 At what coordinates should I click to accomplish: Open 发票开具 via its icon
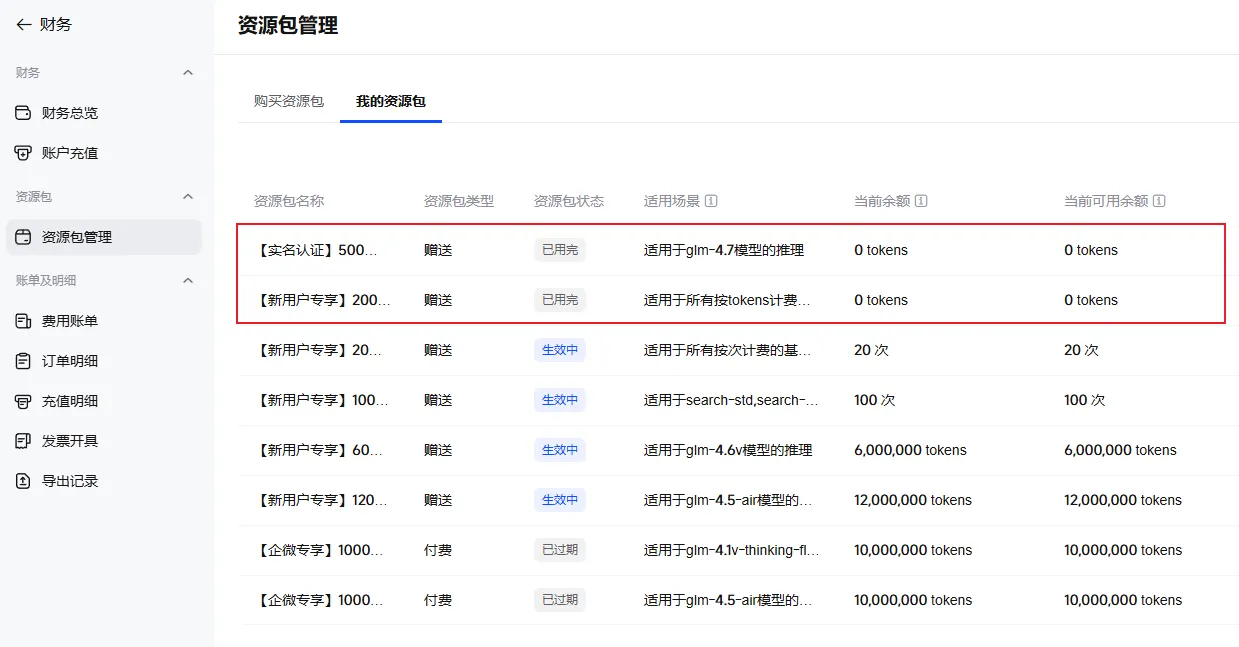click(24, 441)
